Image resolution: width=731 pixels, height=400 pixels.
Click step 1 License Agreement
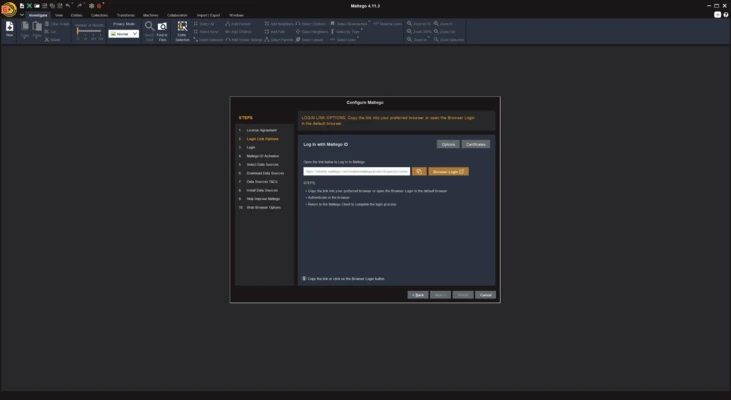pos(258,130)
